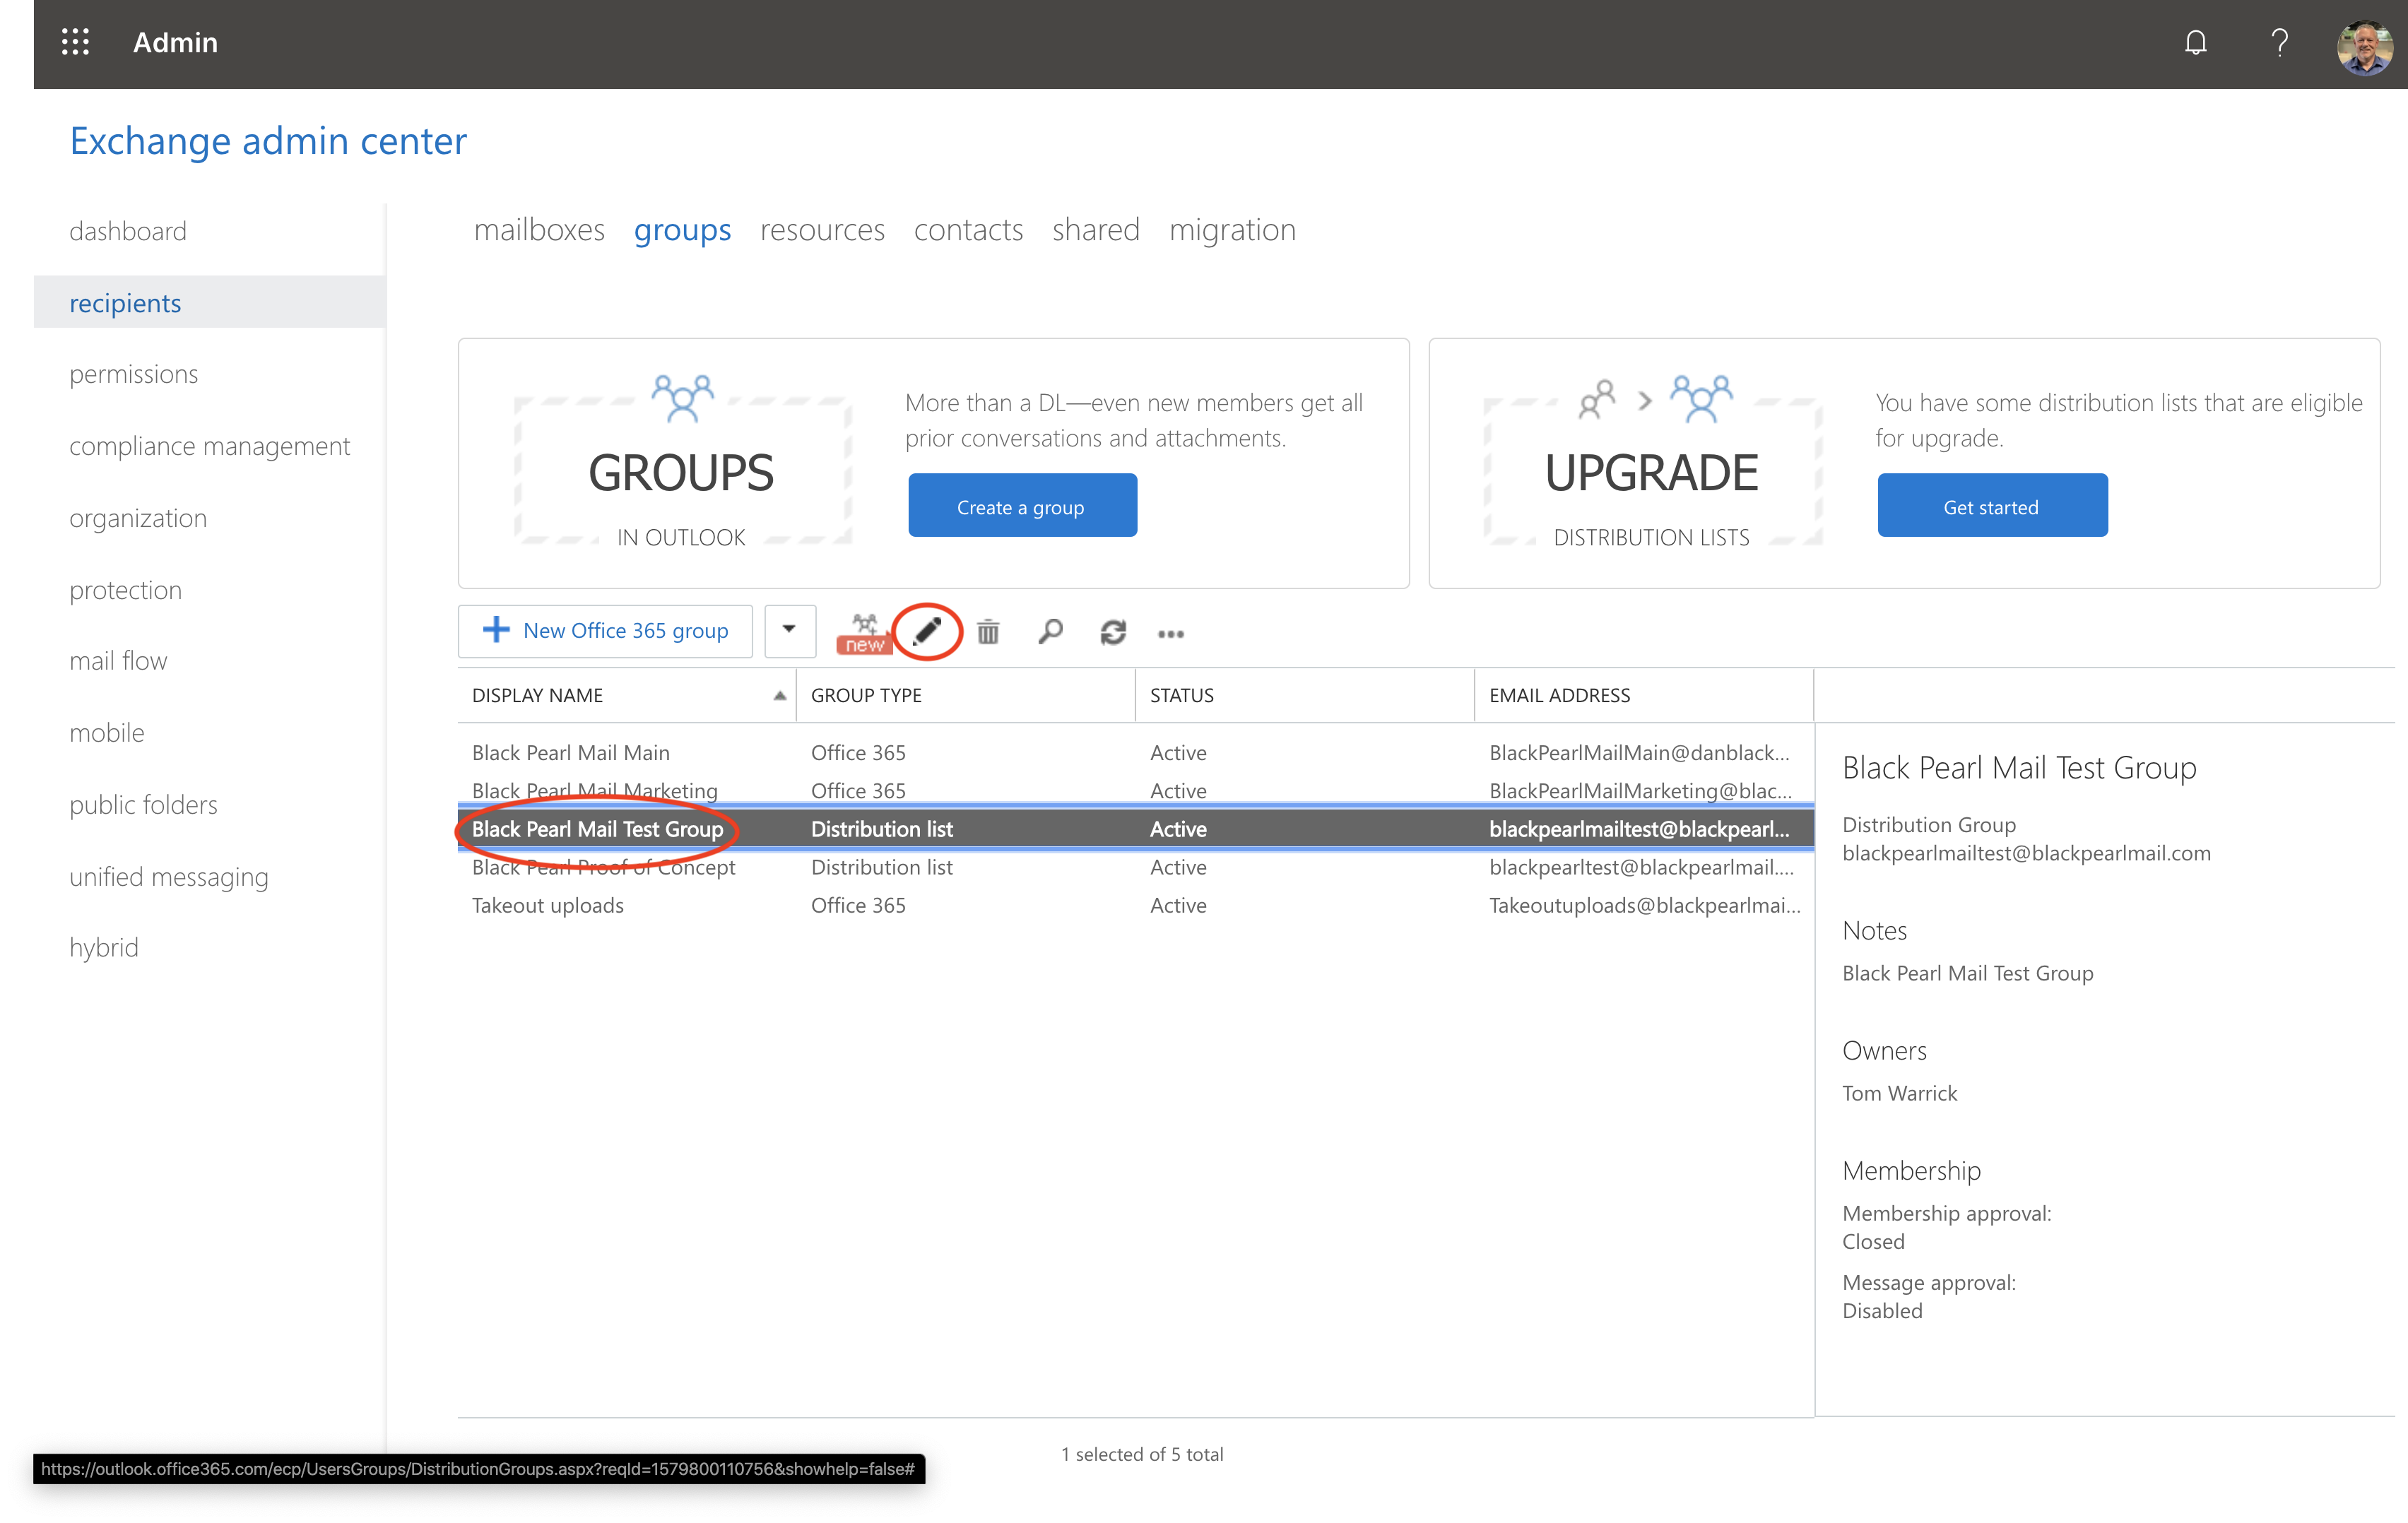The width and height of the screenshot is (2408, 1523).
Task: Open notifications bell icon
Action: [2195, 42]
